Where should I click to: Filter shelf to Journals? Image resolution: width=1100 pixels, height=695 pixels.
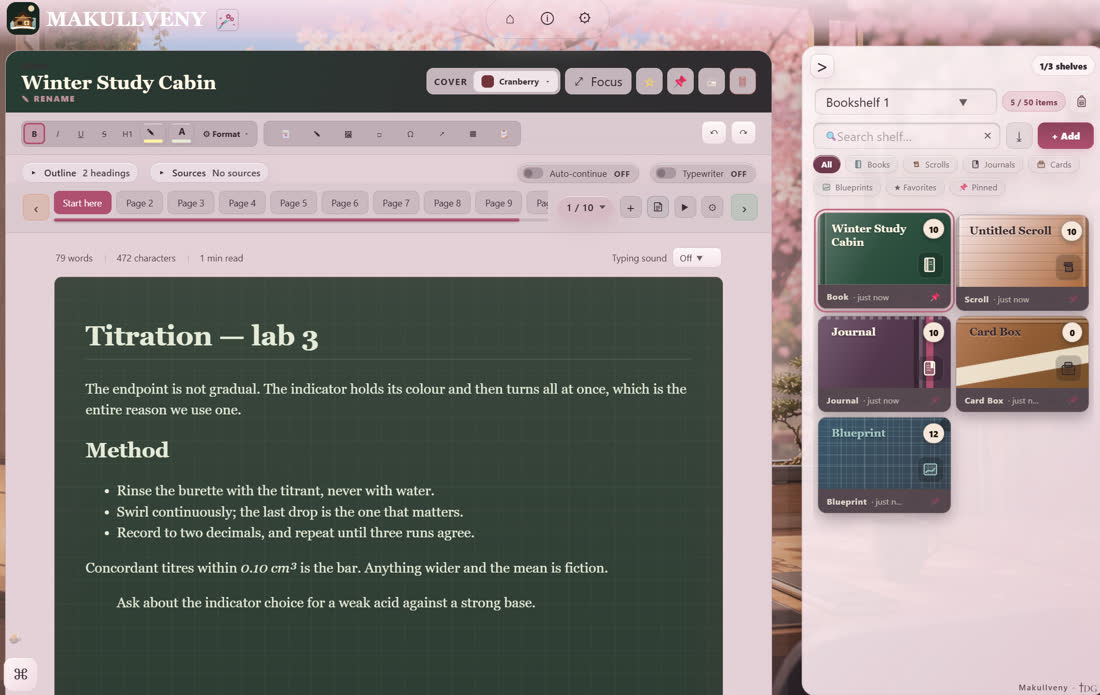click(993, 165)
